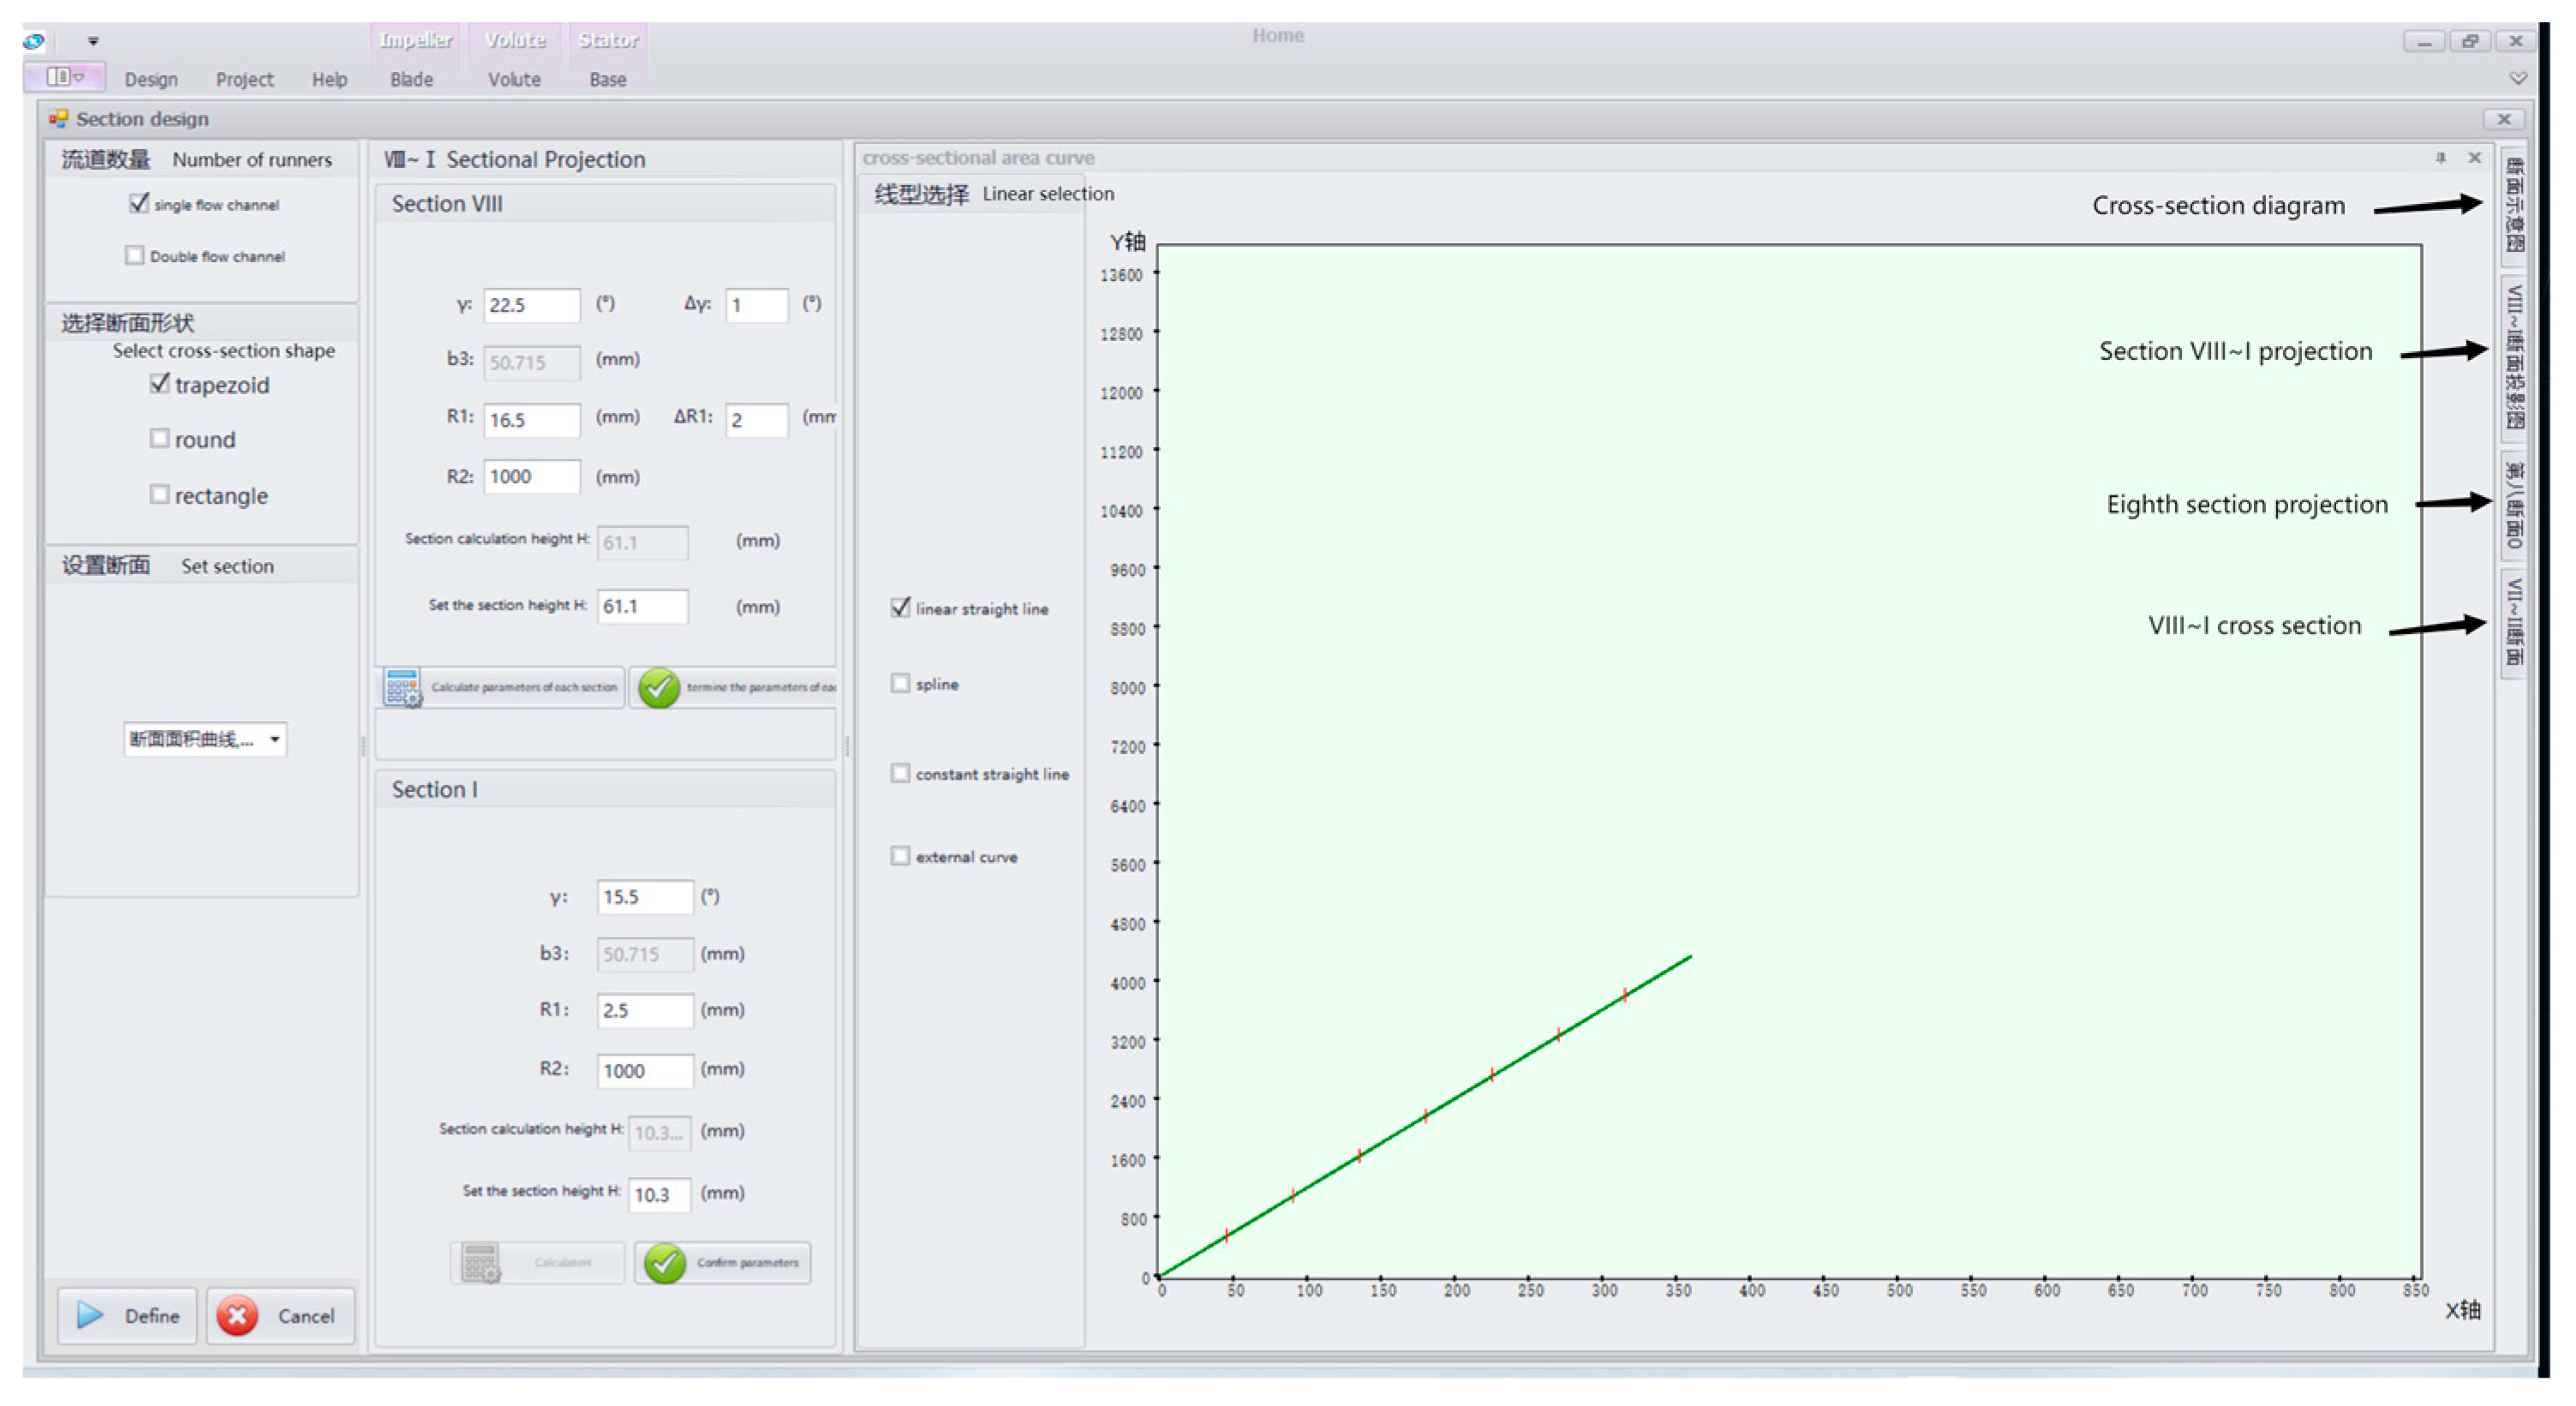Click blue play Define icon
Screen dimensions: 2576x1406
[x=90, y=1315]
